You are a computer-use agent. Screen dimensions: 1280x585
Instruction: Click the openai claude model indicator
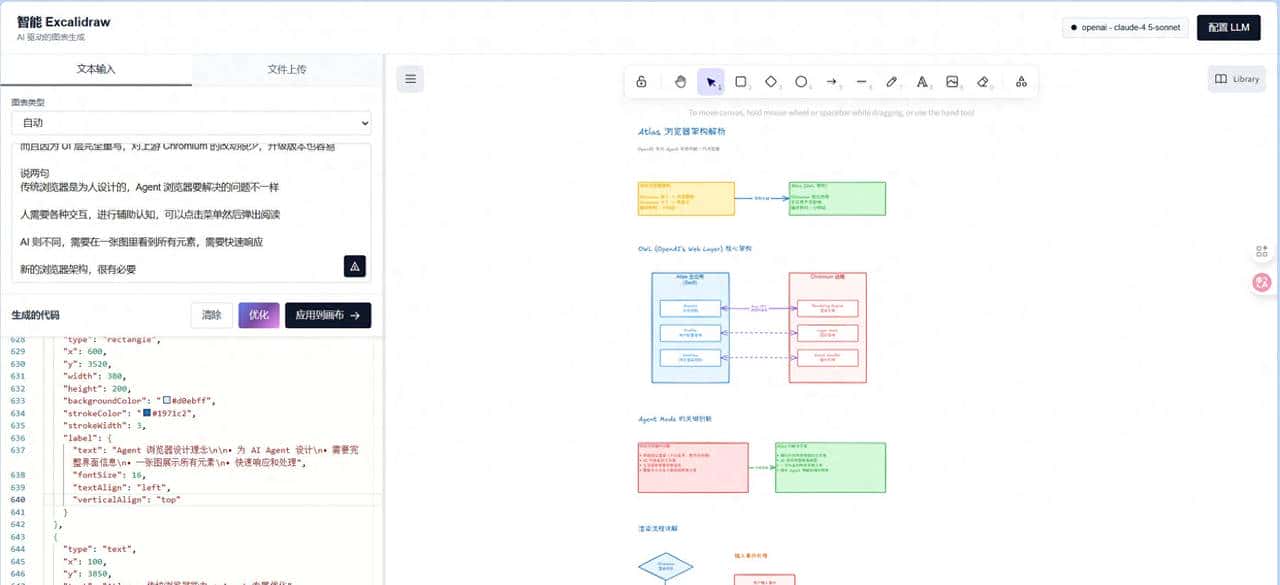[1125, 28]
